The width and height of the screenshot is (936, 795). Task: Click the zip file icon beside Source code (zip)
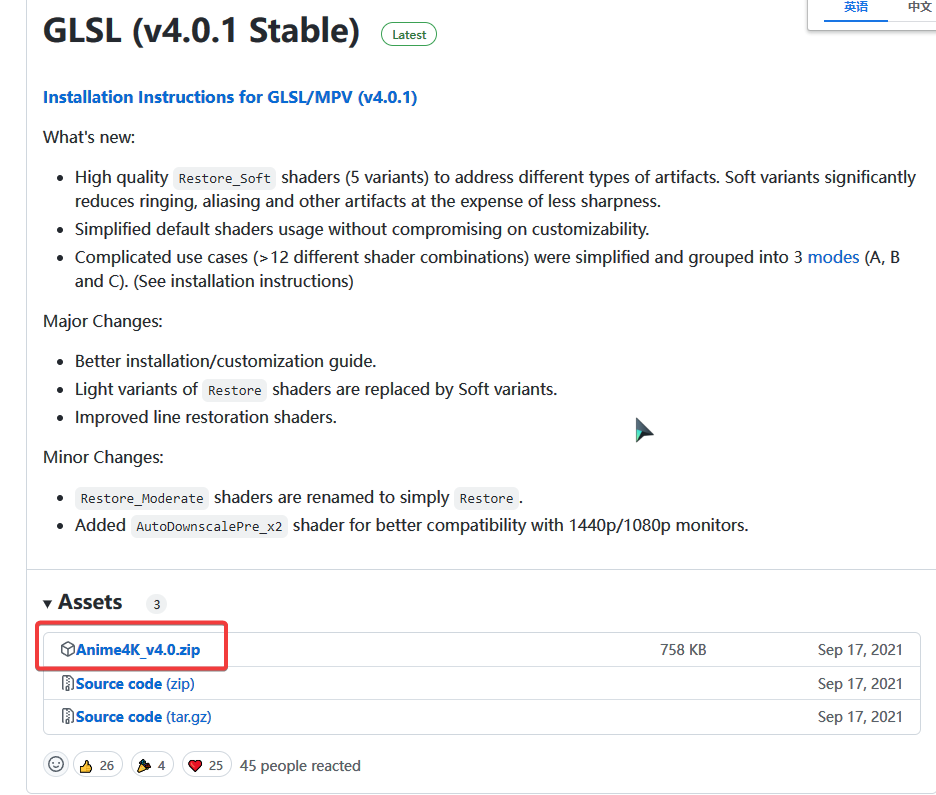point(68,684)
